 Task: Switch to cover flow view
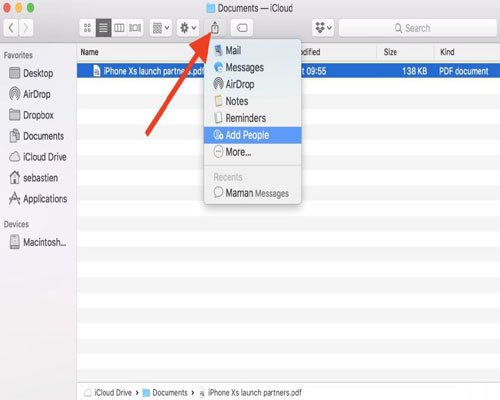pyautogui.click(x=135, y=28)
